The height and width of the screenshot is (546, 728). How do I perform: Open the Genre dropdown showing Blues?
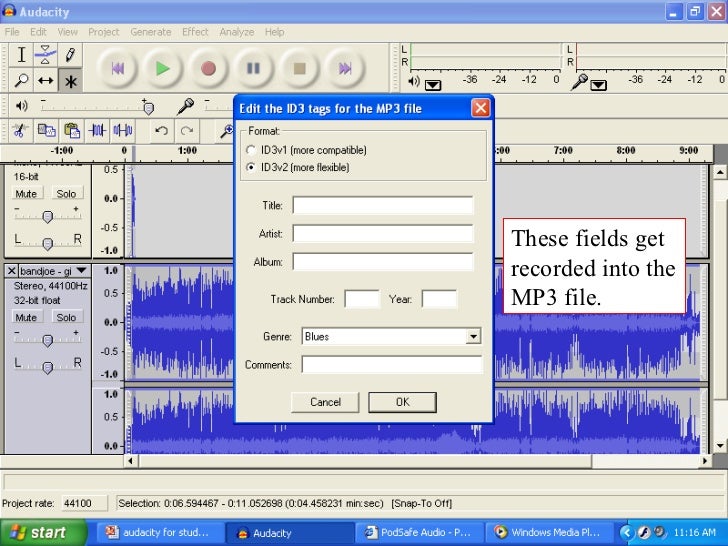473,337
